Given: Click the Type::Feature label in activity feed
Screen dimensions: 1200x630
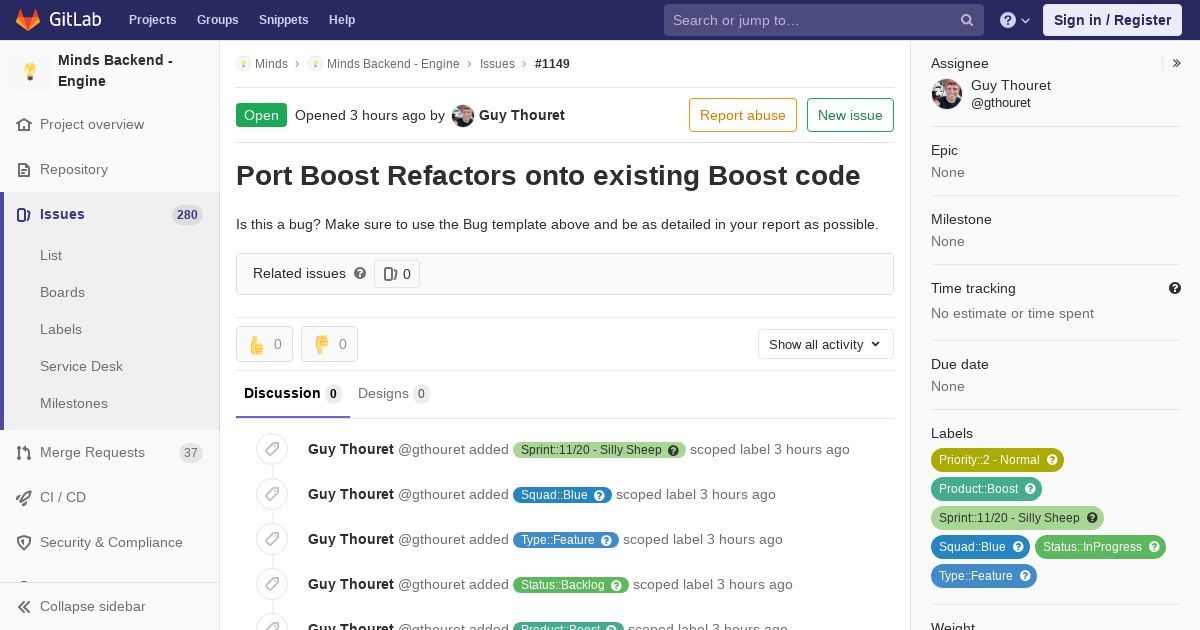Looking at the screenshot, I should (566, 540).
